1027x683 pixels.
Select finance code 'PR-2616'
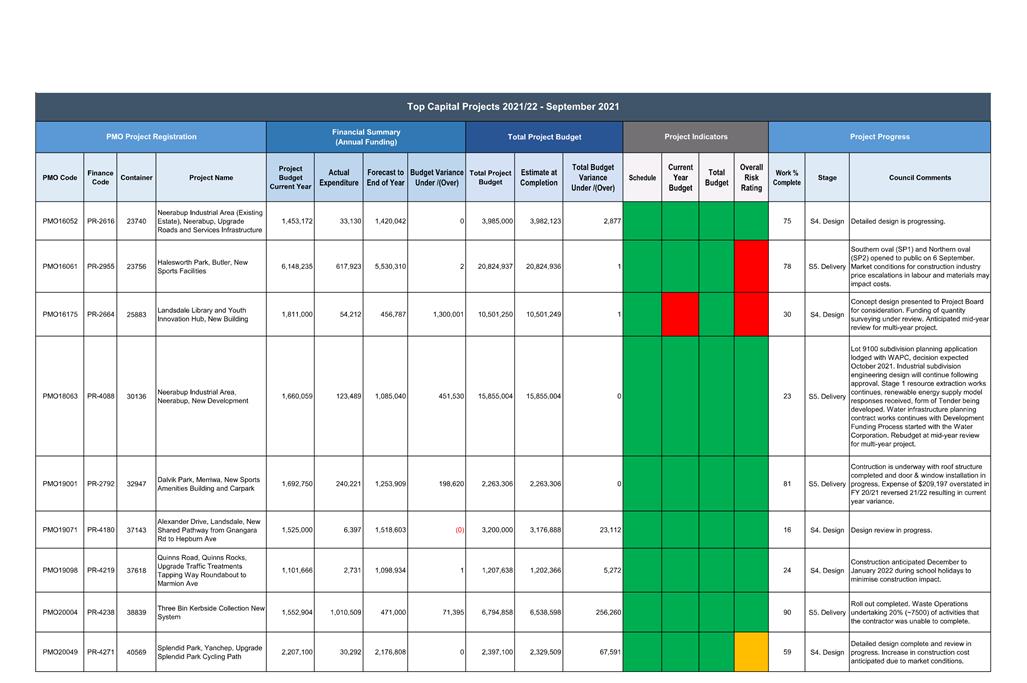(x=100, y=221)
